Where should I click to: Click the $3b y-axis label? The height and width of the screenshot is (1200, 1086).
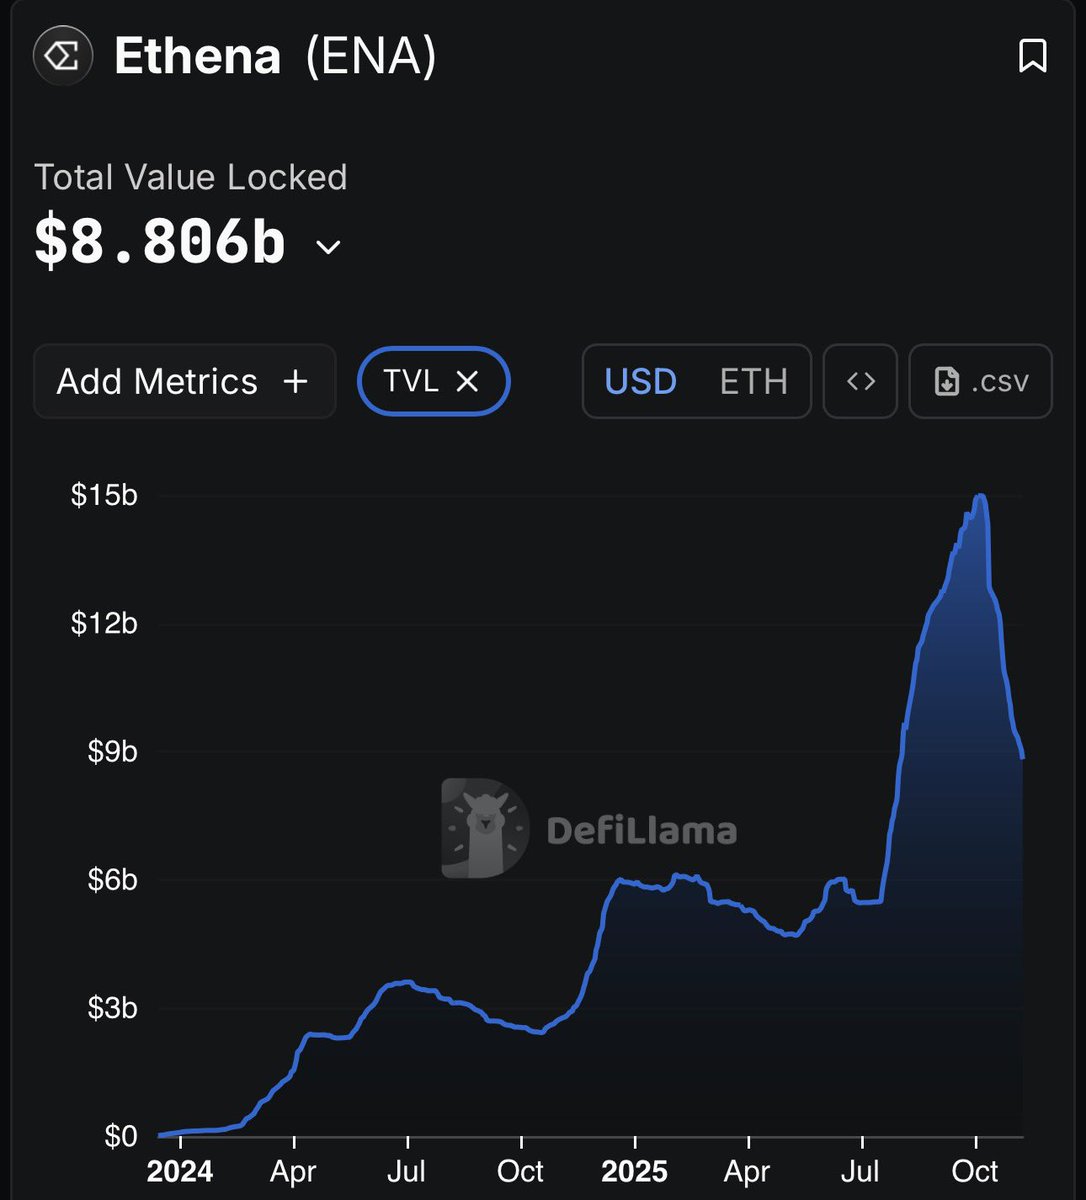112,1007
